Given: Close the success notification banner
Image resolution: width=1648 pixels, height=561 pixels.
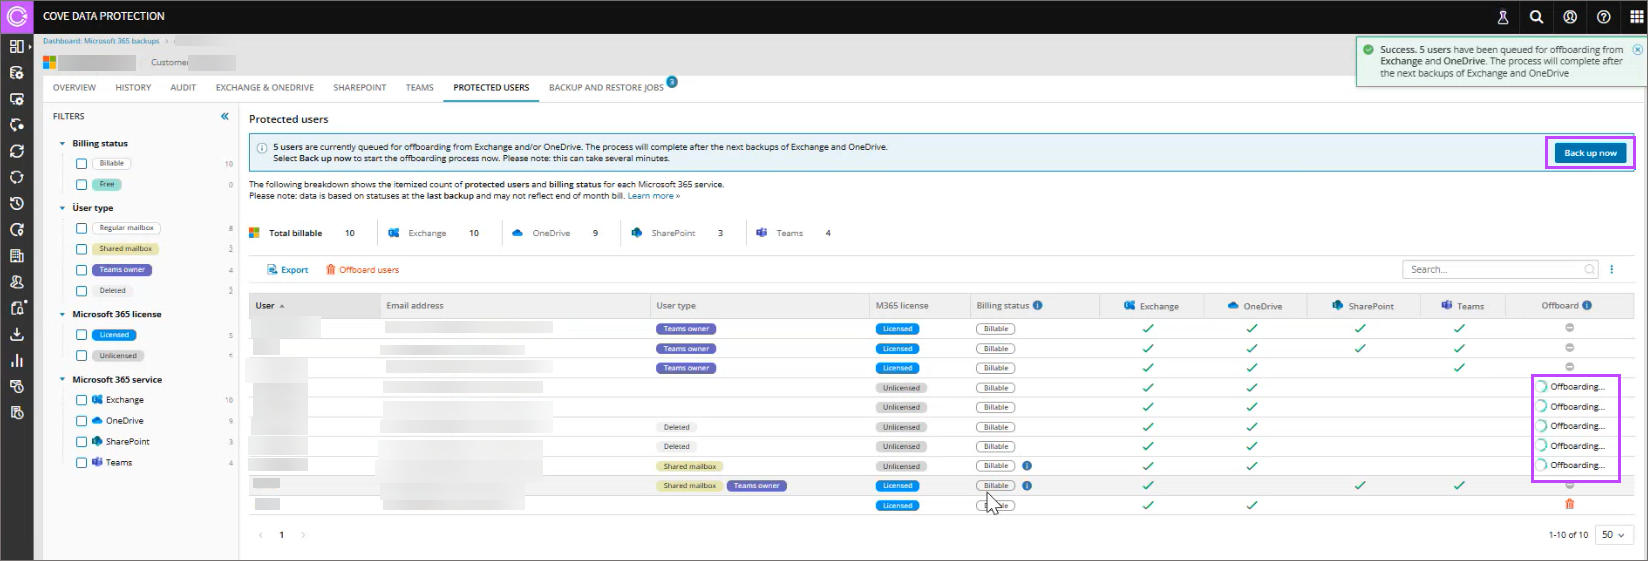Looking at the screenshot, I should 1637,49.
